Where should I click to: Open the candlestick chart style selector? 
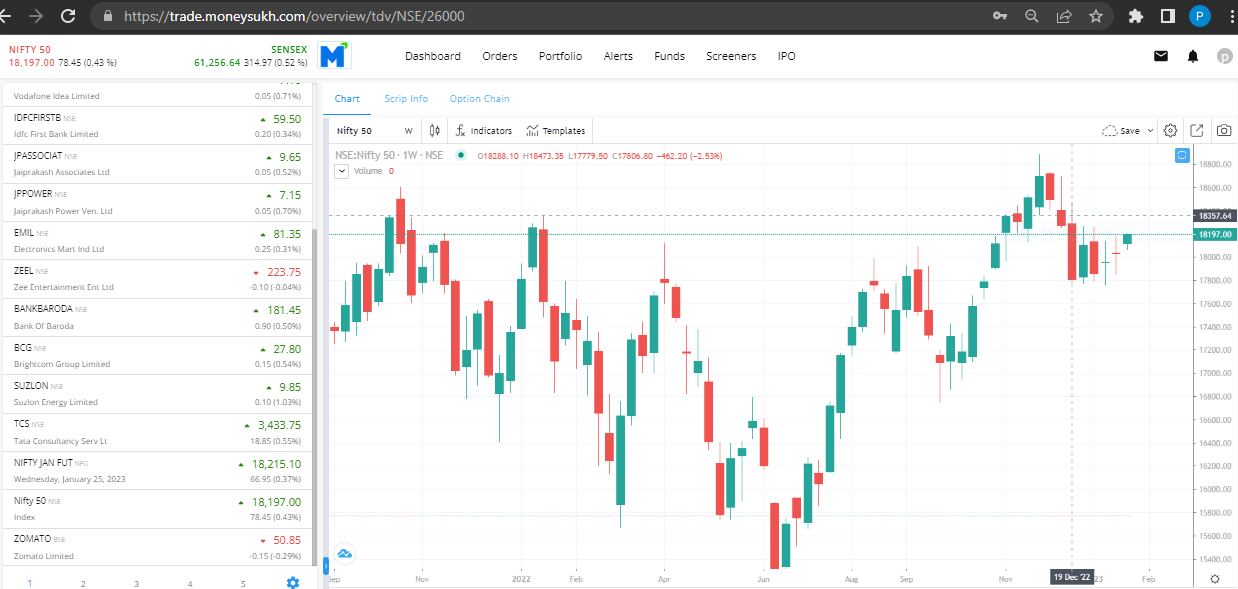pyautogui.click(x=434, y=131)
